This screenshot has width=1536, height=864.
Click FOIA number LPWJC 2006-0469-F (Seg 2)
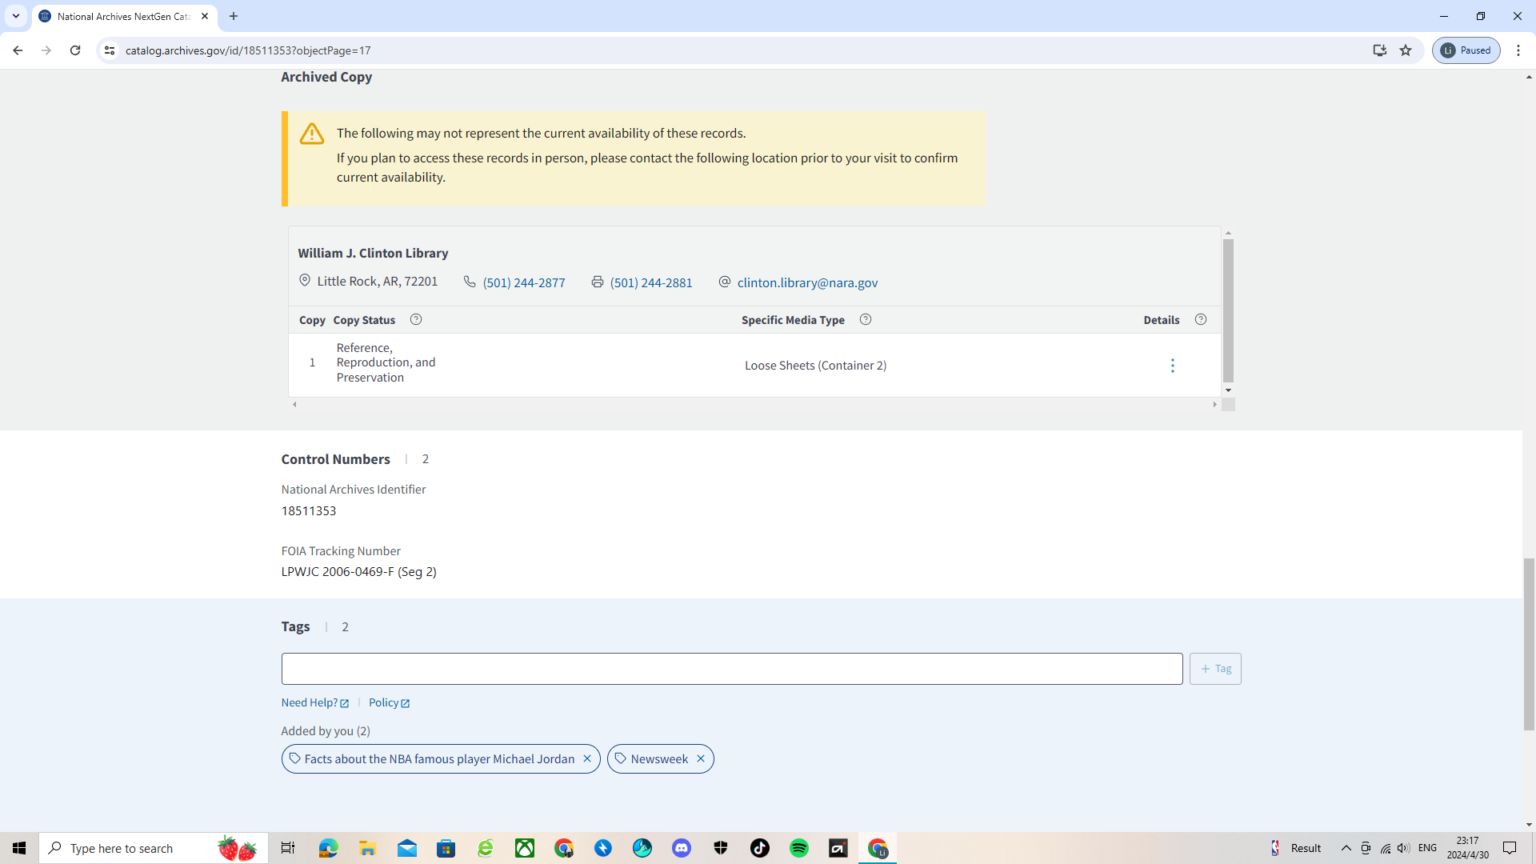[359, 572]
